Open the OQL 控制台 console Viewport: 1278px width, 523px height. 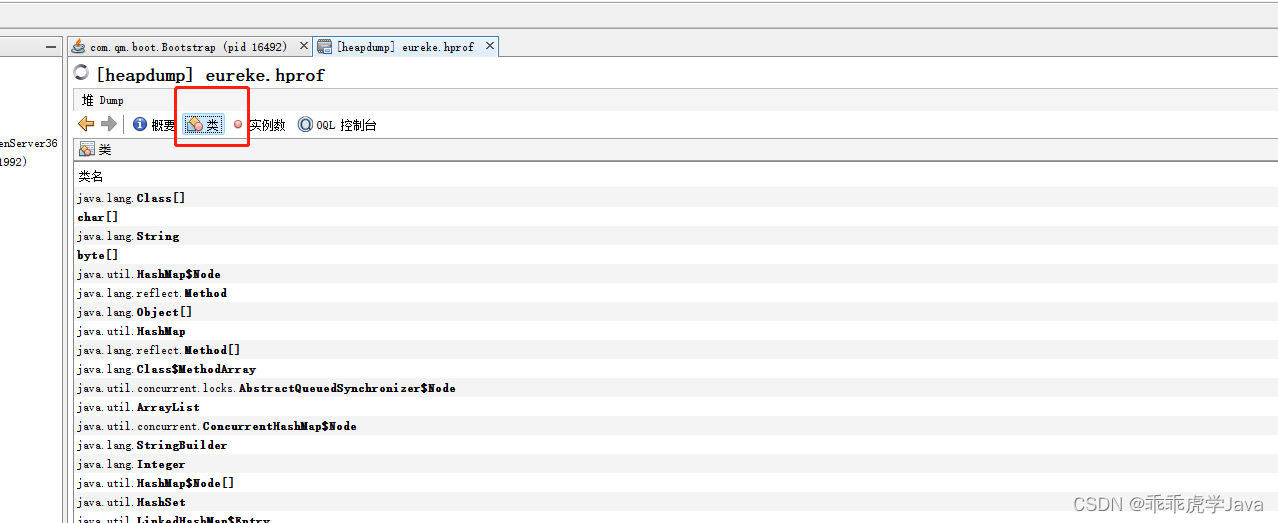tap(337, 125)
